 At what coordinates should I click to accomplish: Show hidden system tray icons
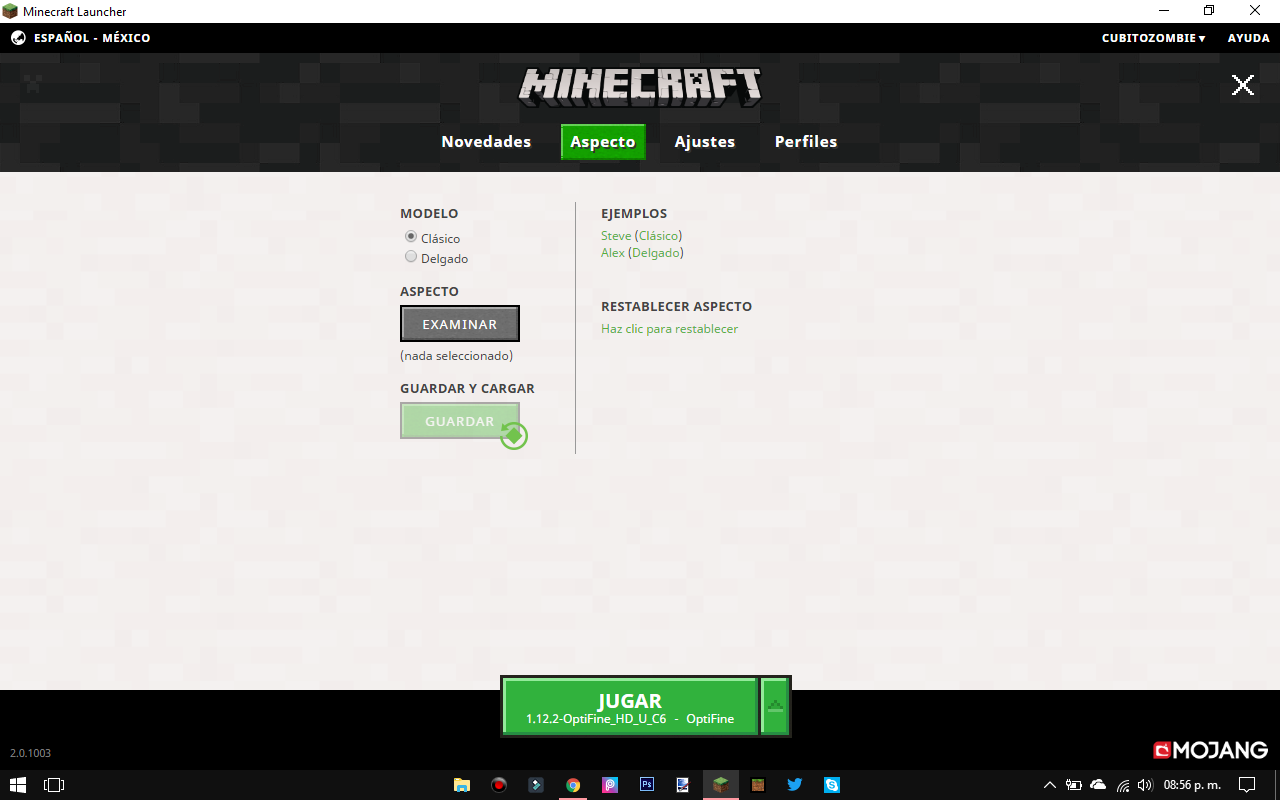[1049, 785]
